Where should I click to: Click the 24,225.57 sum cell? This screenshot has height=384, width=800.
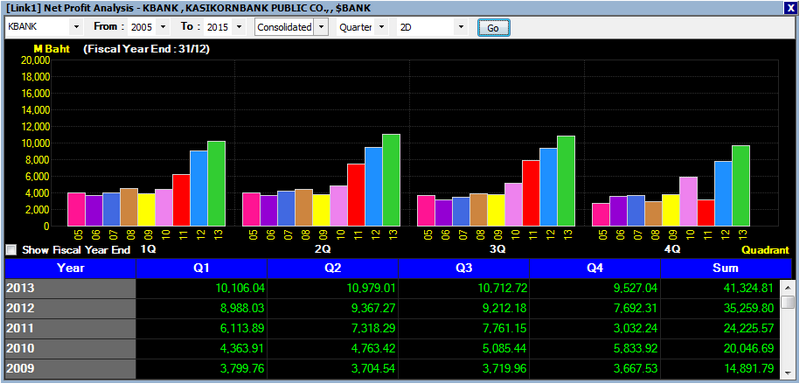point(721,328)
